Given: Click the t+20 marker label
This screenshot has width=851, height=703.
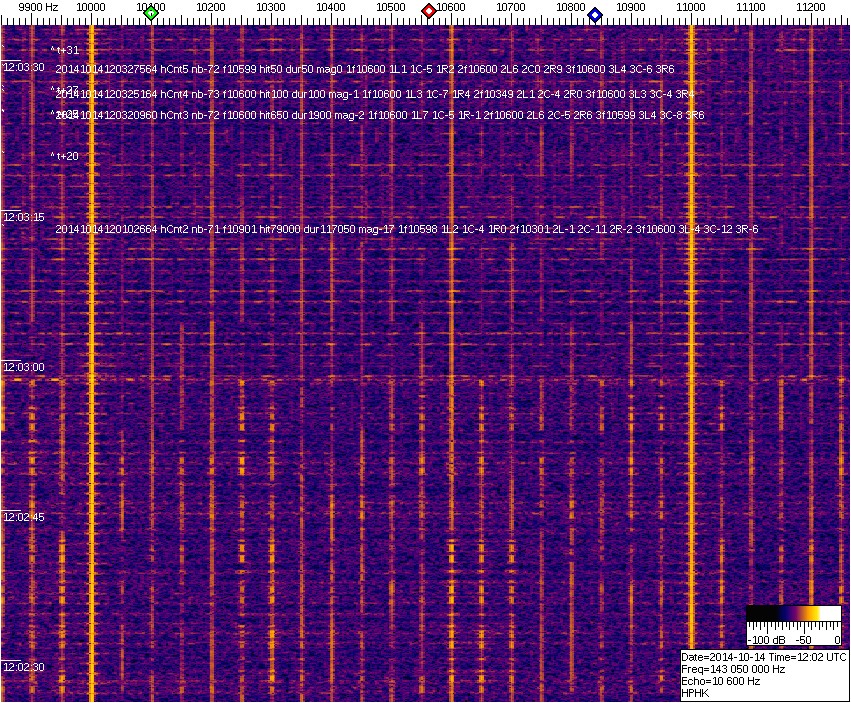Looking at the screenshot, I should [x=65, y=156].
